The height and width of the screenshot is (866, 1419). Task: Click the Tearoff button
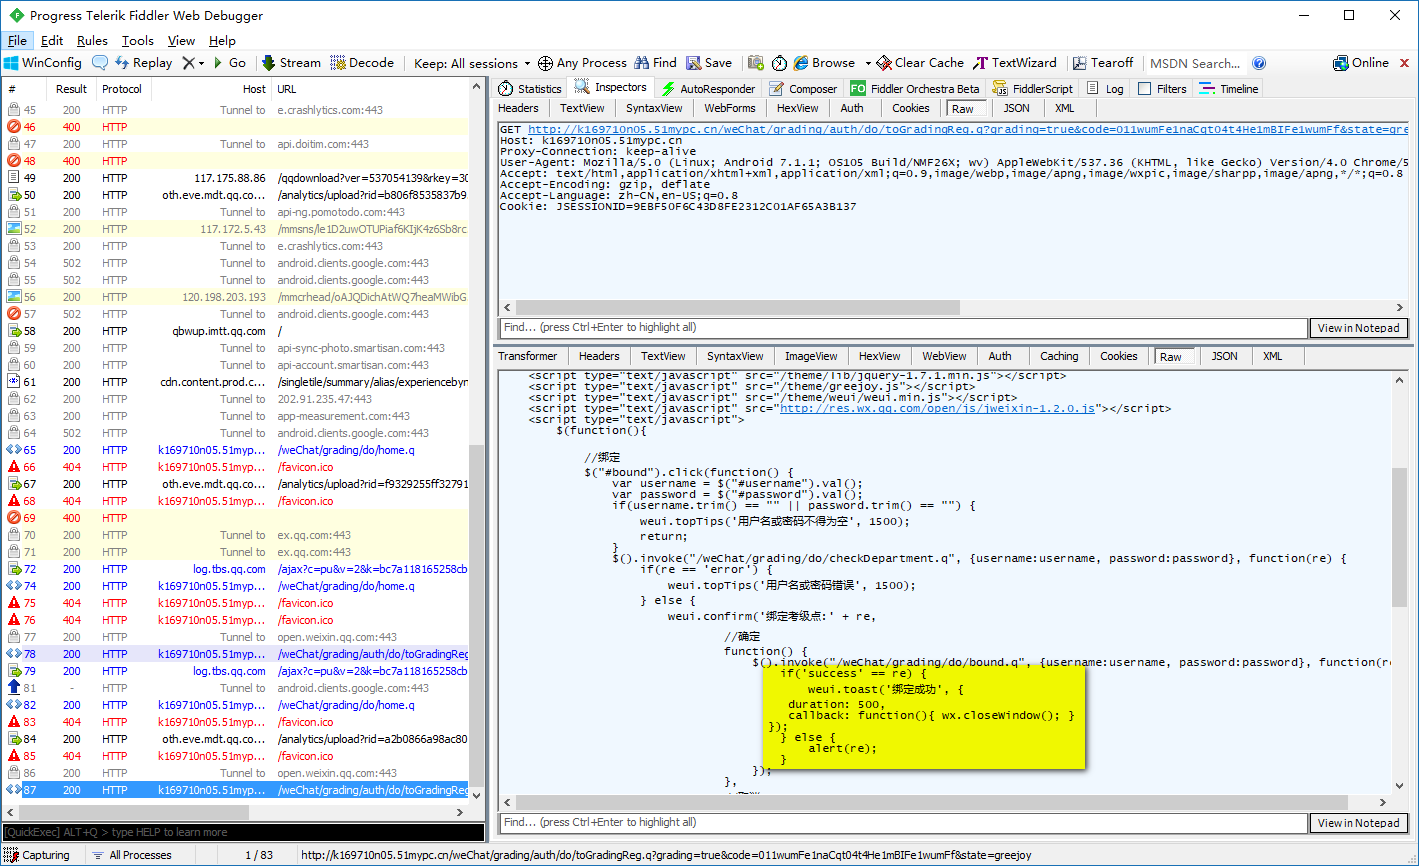[1103, 63]
